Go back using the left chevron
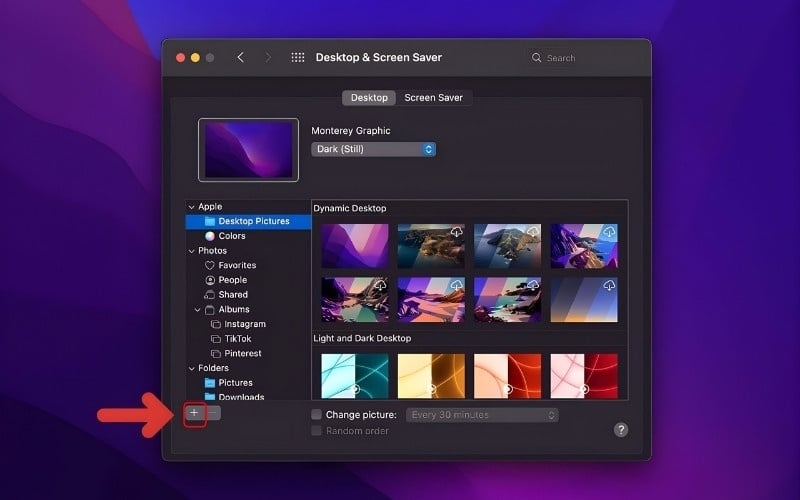800x500 pixels. [x=240, y=58]
